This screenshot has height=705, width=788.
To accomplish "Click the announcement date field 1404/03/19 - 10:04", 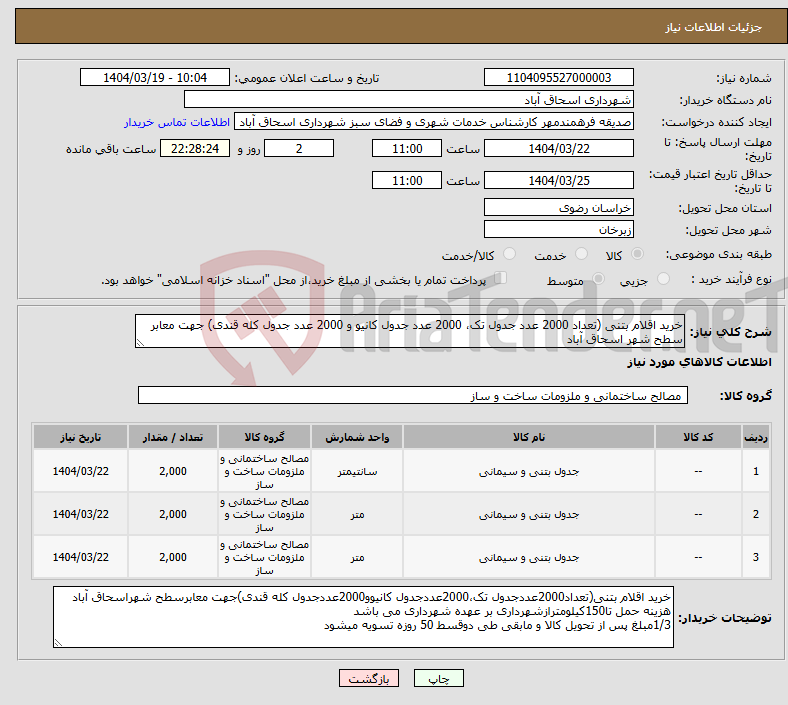I will (155, 77).
